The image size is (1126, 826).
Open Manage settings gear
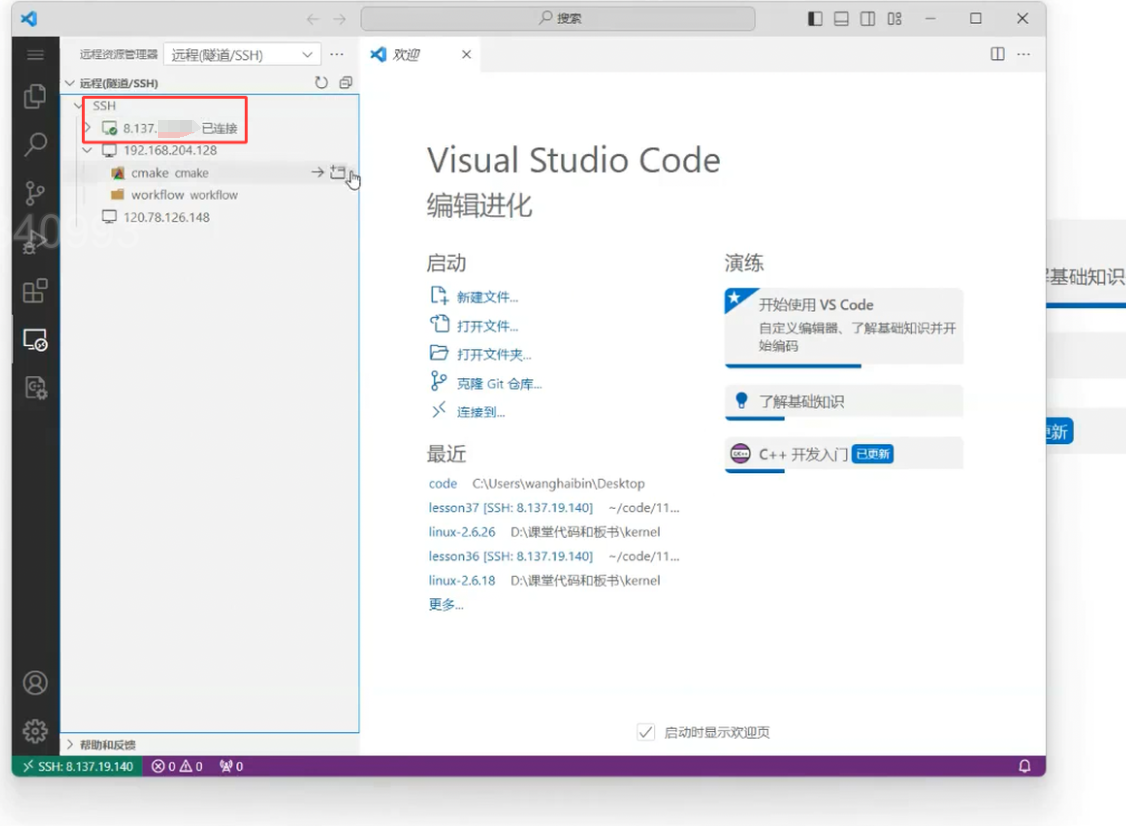35,731
